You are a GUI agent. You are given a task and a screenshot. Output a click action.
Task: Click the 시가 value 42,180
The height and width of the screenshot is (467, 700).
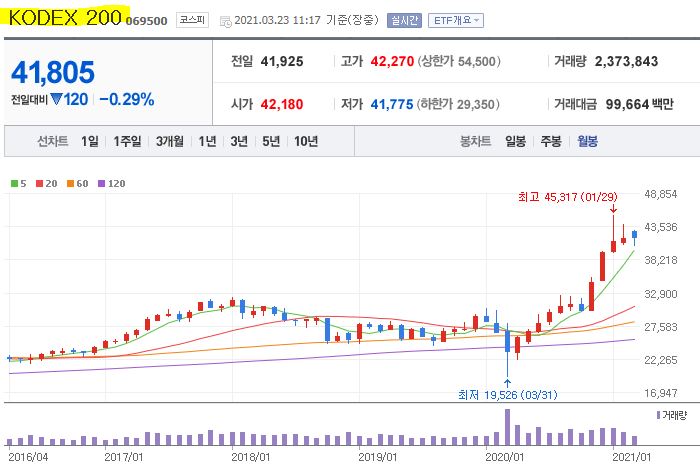coord(282,104)
